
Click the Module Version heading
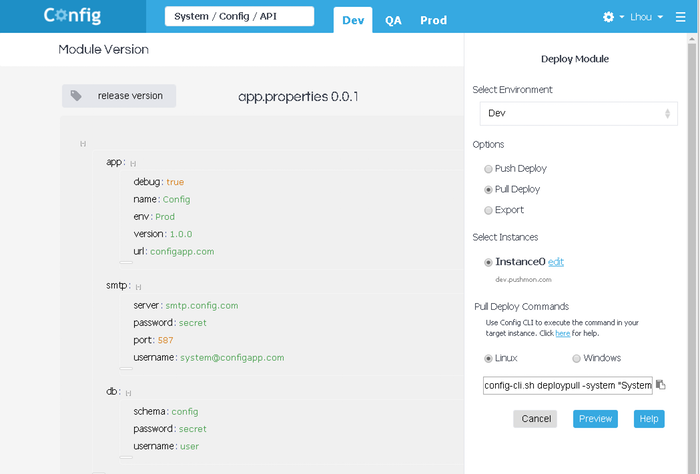point(104,49)
